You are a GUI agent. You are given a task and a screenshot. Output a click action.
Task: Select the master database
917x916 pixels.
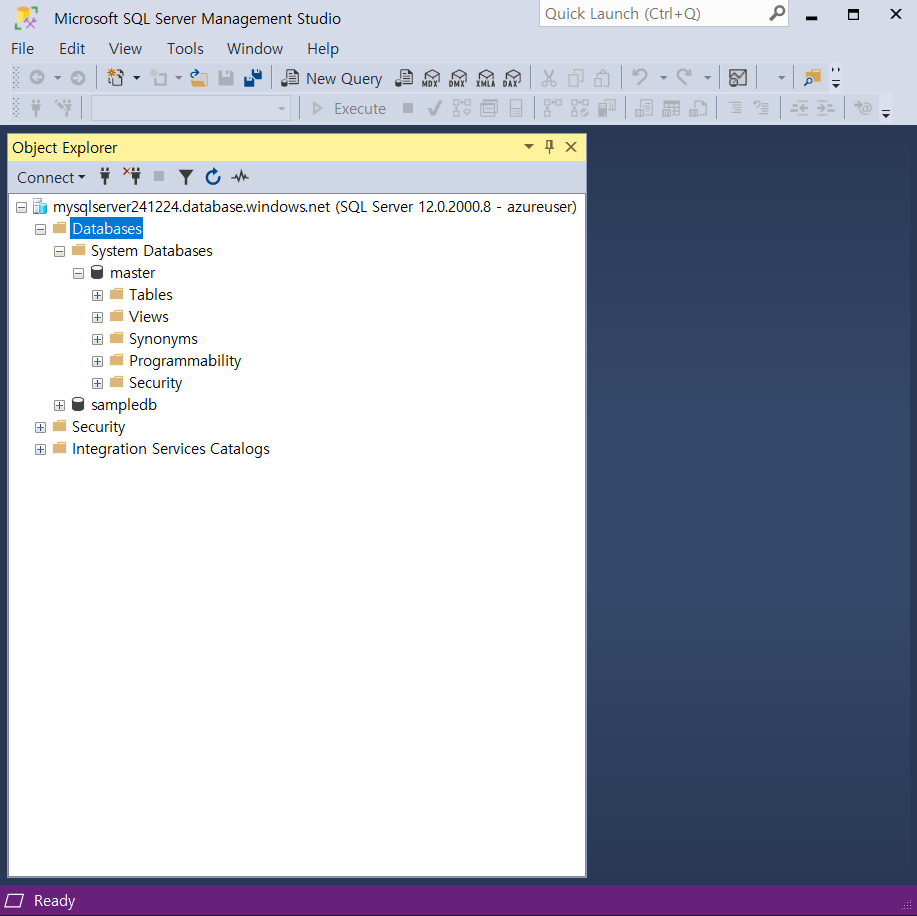click(x=132, y=273)
